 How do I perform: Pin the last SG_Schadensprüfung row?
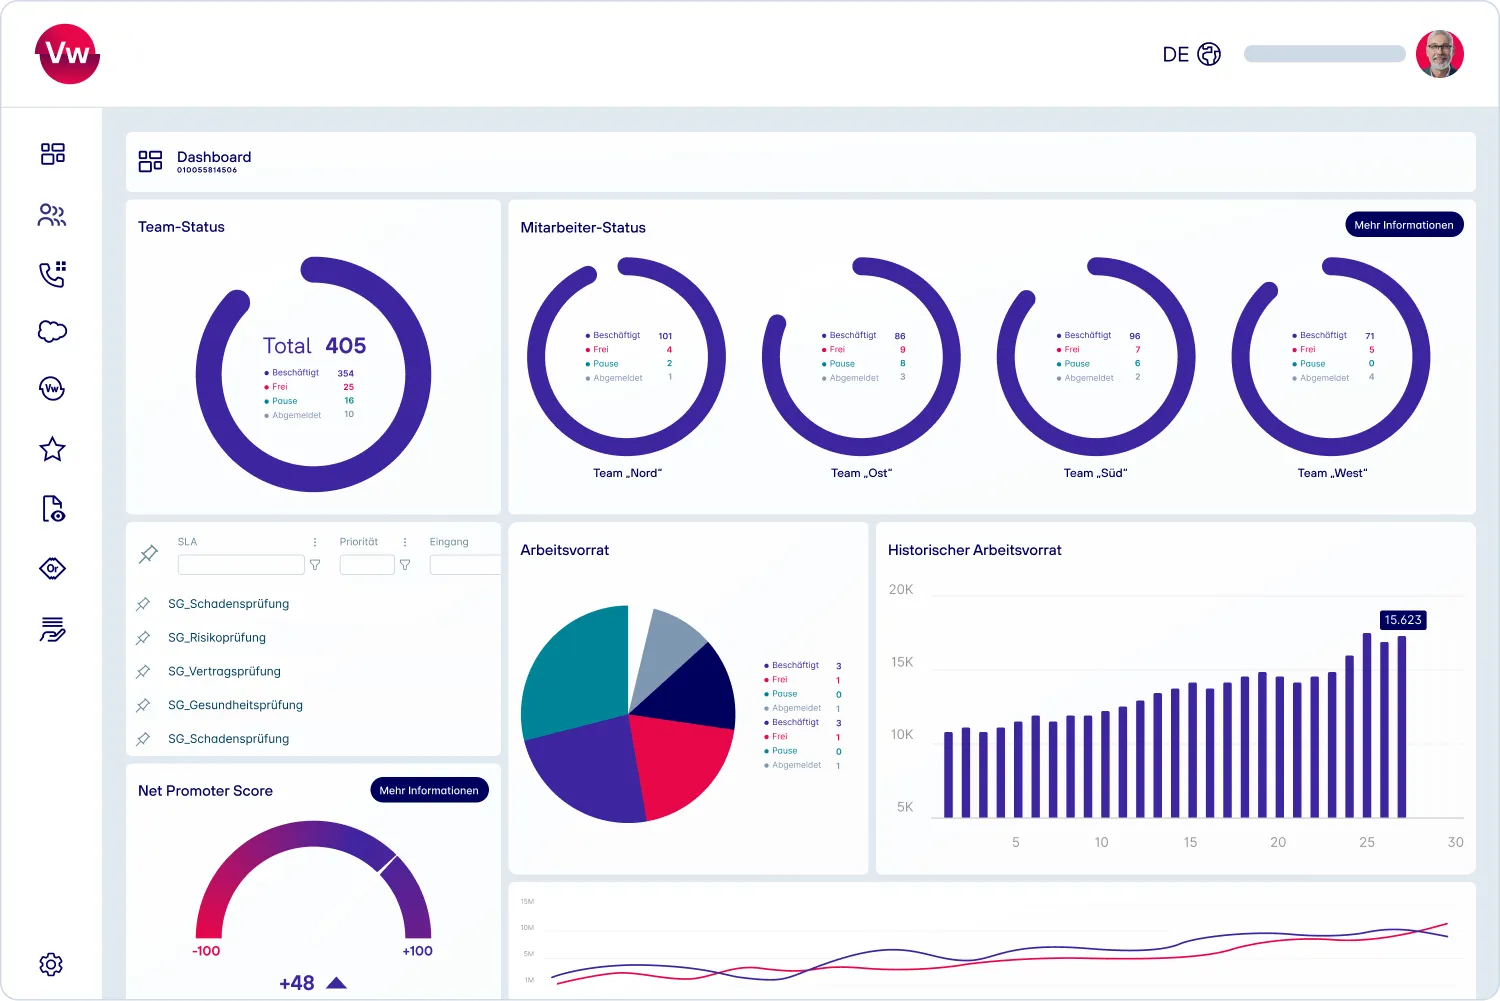[x=143, y=739]
